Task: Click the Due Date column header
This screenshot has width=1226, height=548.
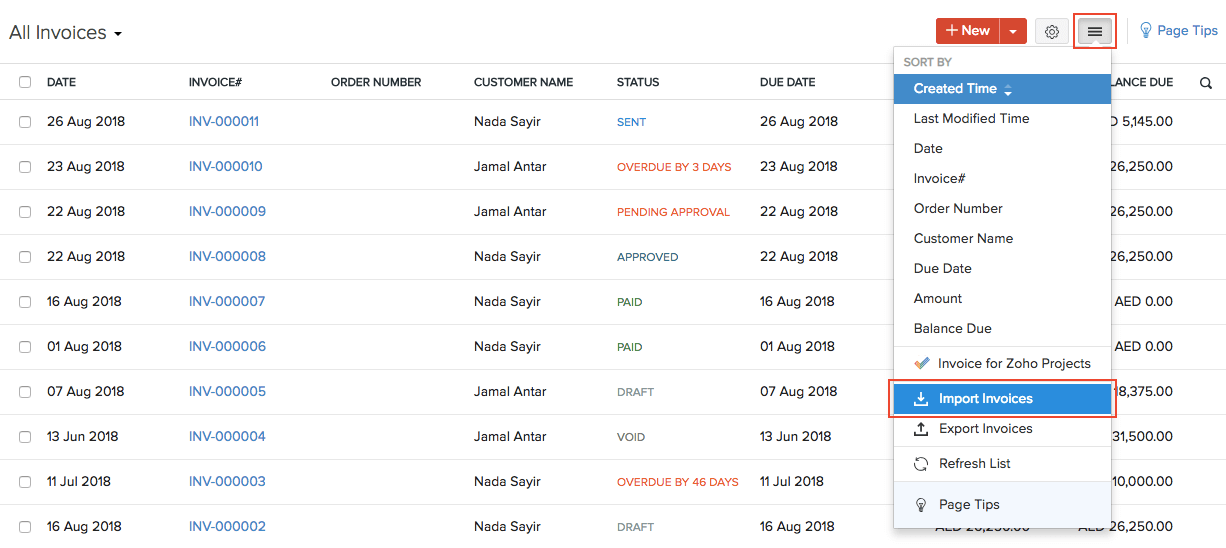Action: click(x=787, y=82)
